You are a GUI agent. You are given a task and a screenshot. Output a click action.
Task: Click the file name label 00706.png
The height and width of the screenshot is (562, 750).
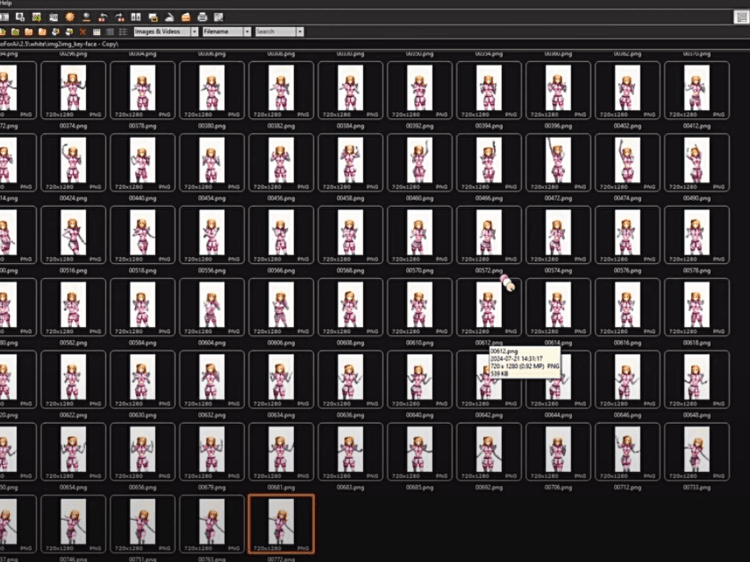coord(558,487)
